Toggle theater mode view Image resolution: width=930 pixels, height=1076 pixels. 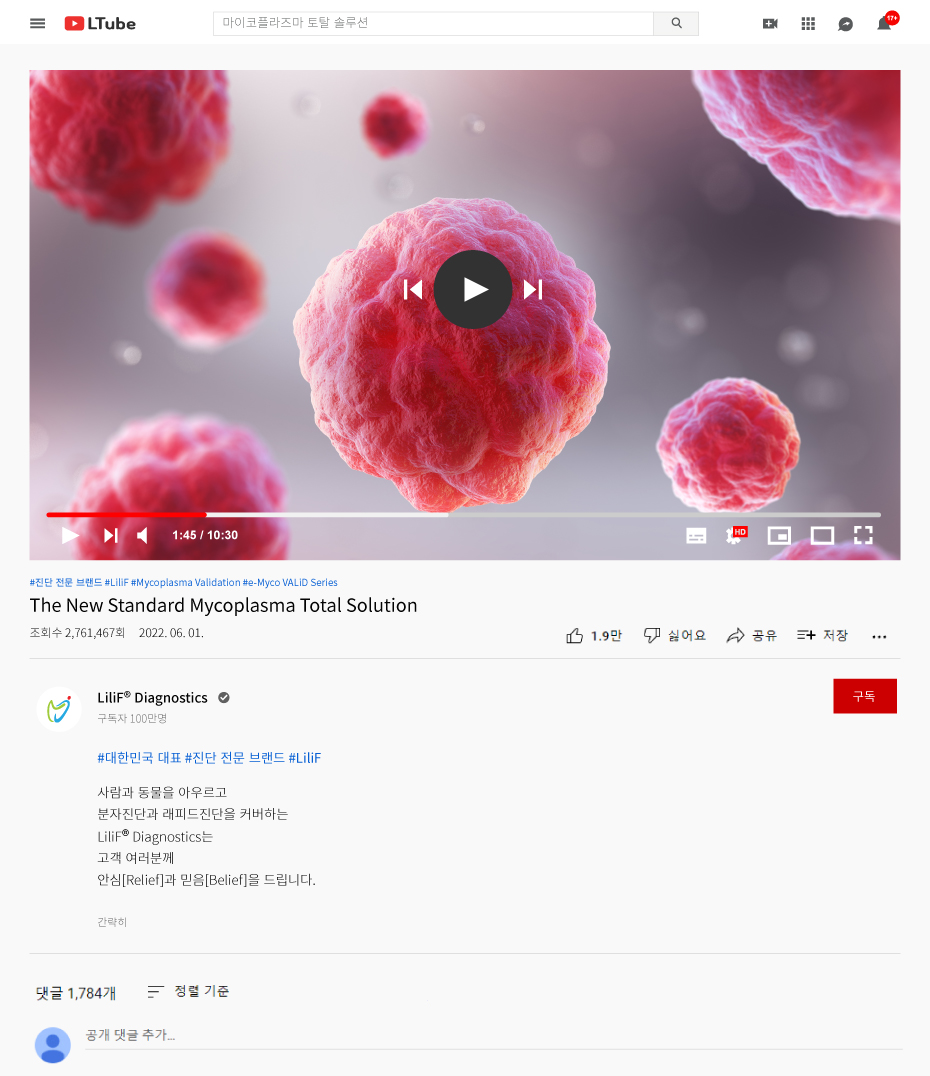(x=822, y=535)
